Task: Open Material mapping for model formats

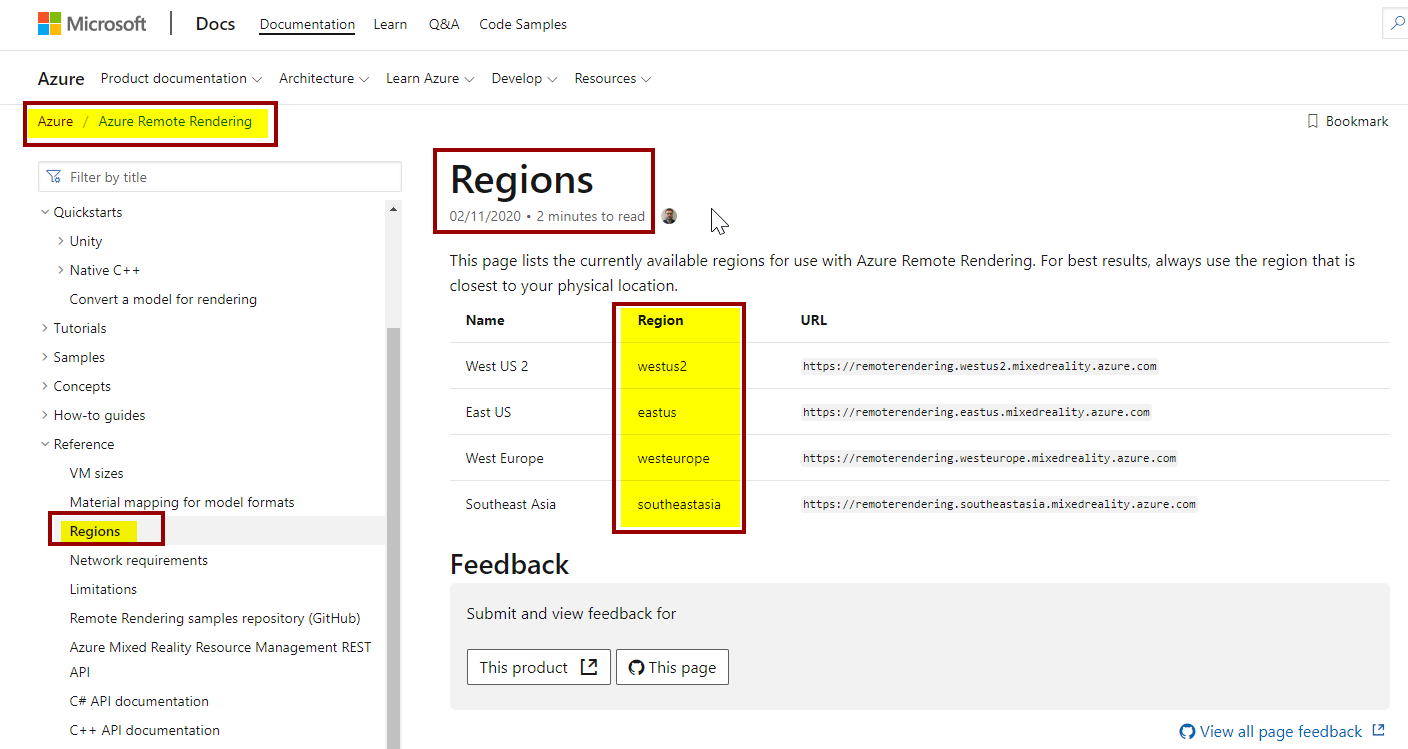Action: tap(182, 502)
